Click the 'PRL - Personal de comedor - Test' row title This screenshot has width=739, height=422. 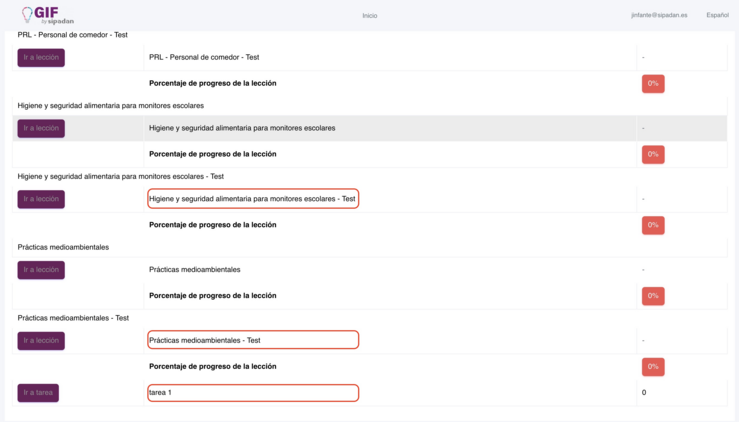(x=204, y=57)
